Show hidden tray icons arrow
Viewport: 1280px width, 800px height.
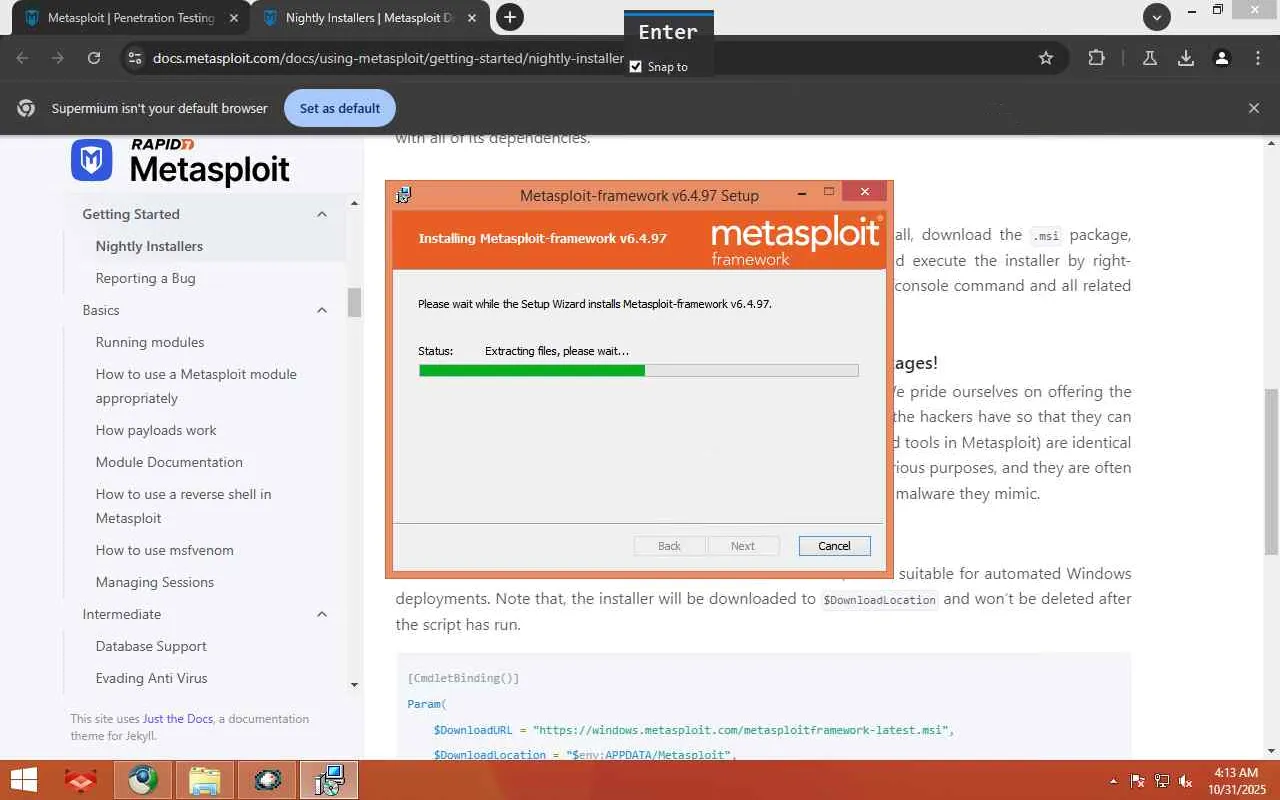pyautogui.click(x=1114, y=781)
